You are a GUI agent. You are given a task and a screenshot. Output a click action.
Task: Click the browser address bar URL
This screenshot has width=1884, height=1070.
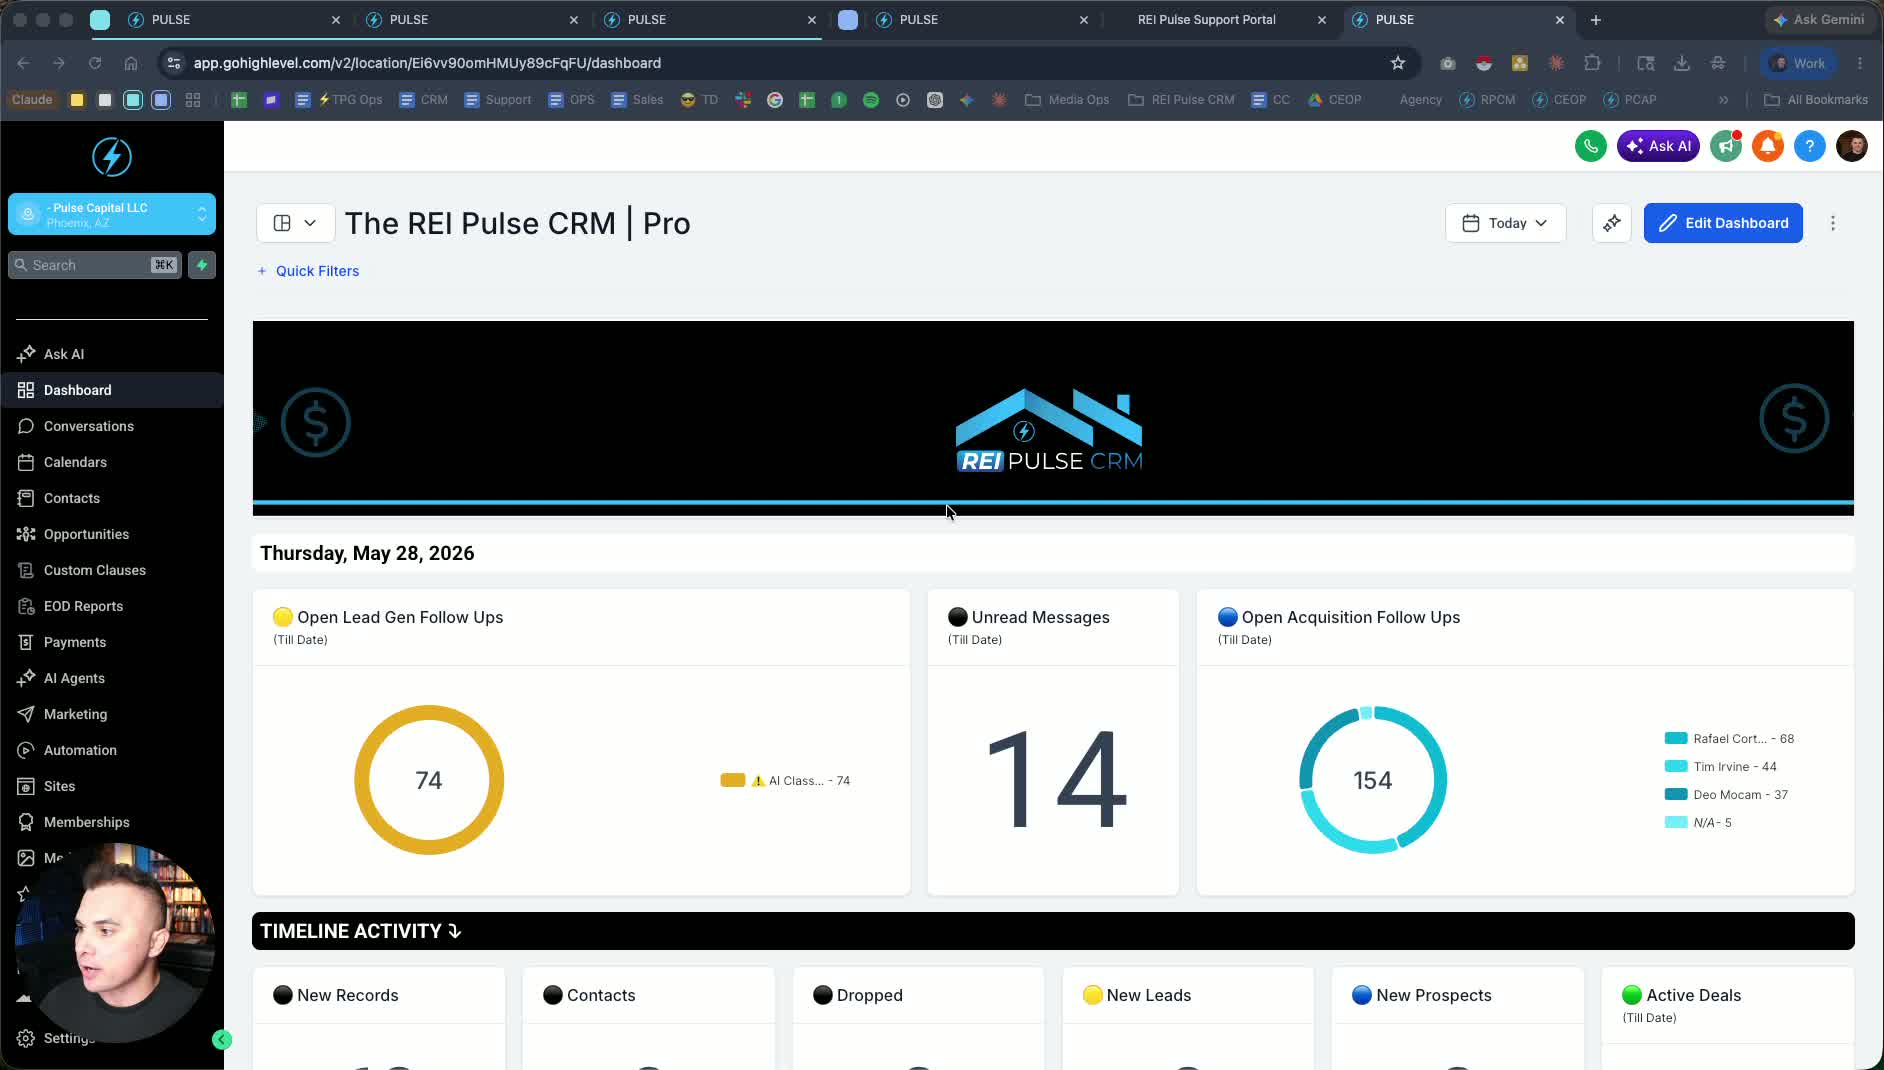[427, 63]
